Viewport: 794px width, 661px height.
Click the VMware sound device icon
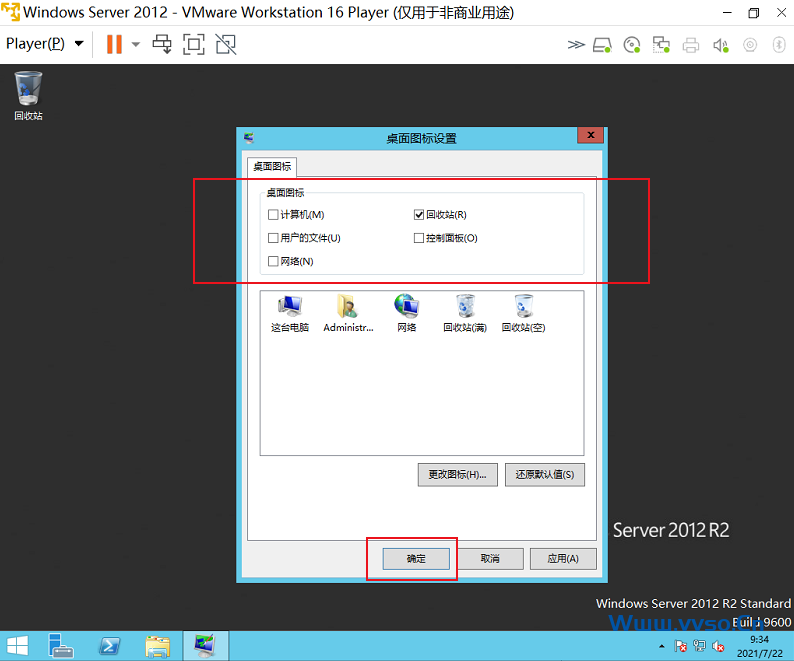(x=720, y=45)
